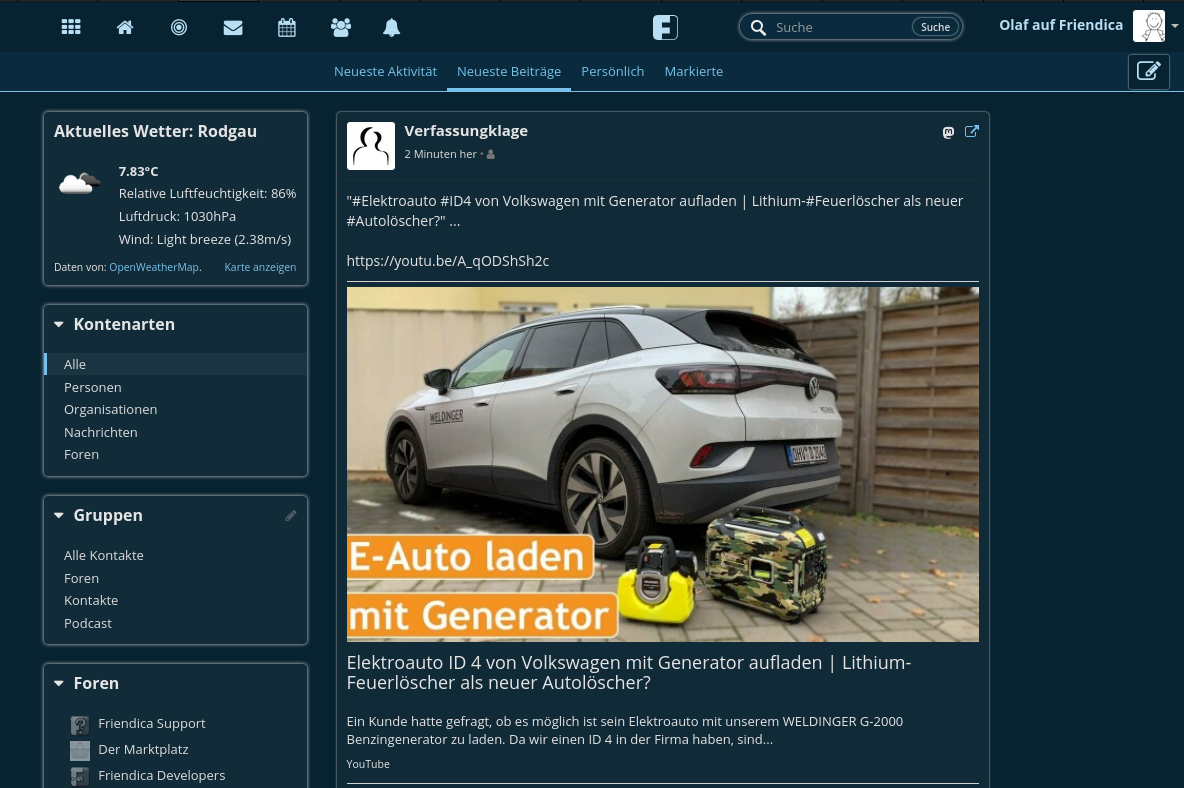The image size is (1184, 788).
Task: Switch to Neueste Aktivität tab
Action: [385, 71]
